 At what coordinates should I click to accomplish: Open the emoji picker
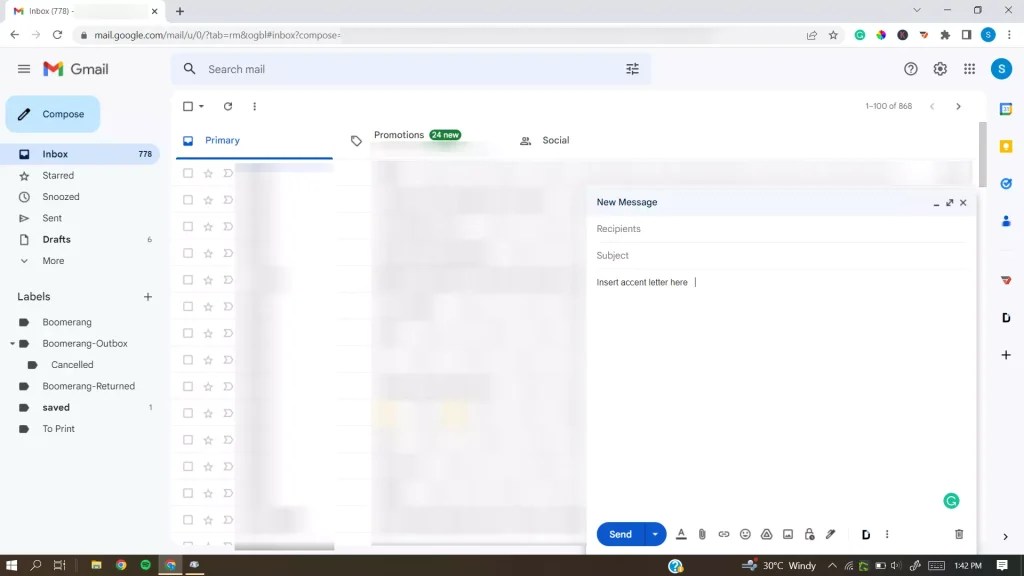click(x=745, y=534)
